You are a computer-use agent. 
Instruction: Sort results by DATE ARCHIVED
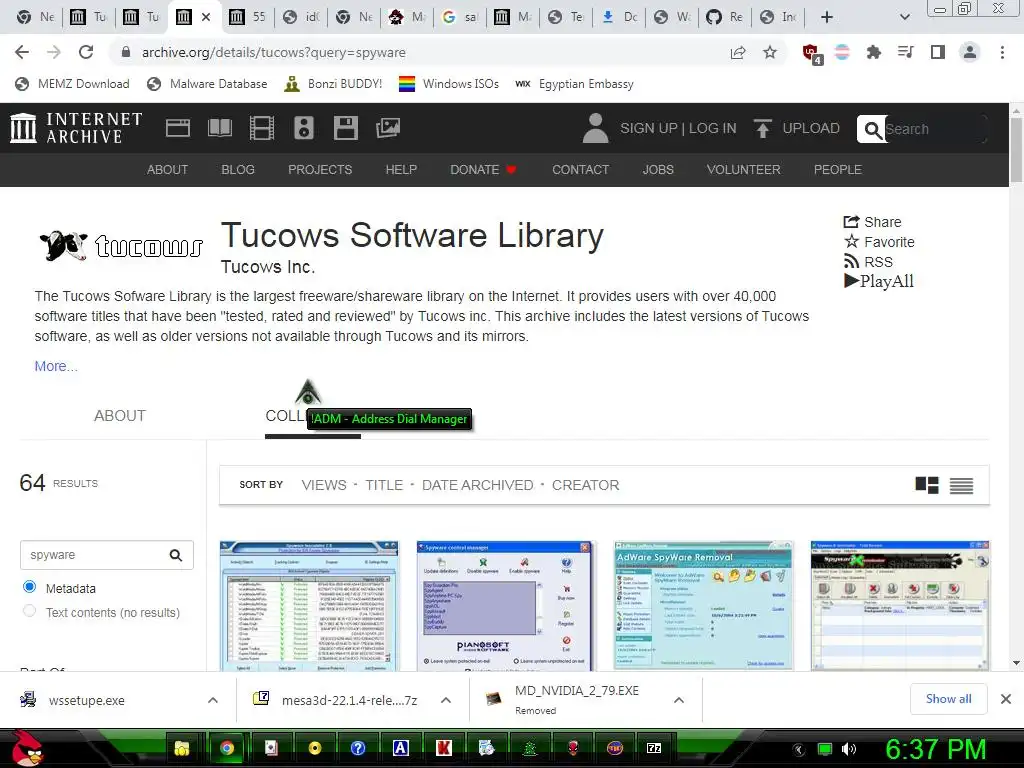point(477,485)
